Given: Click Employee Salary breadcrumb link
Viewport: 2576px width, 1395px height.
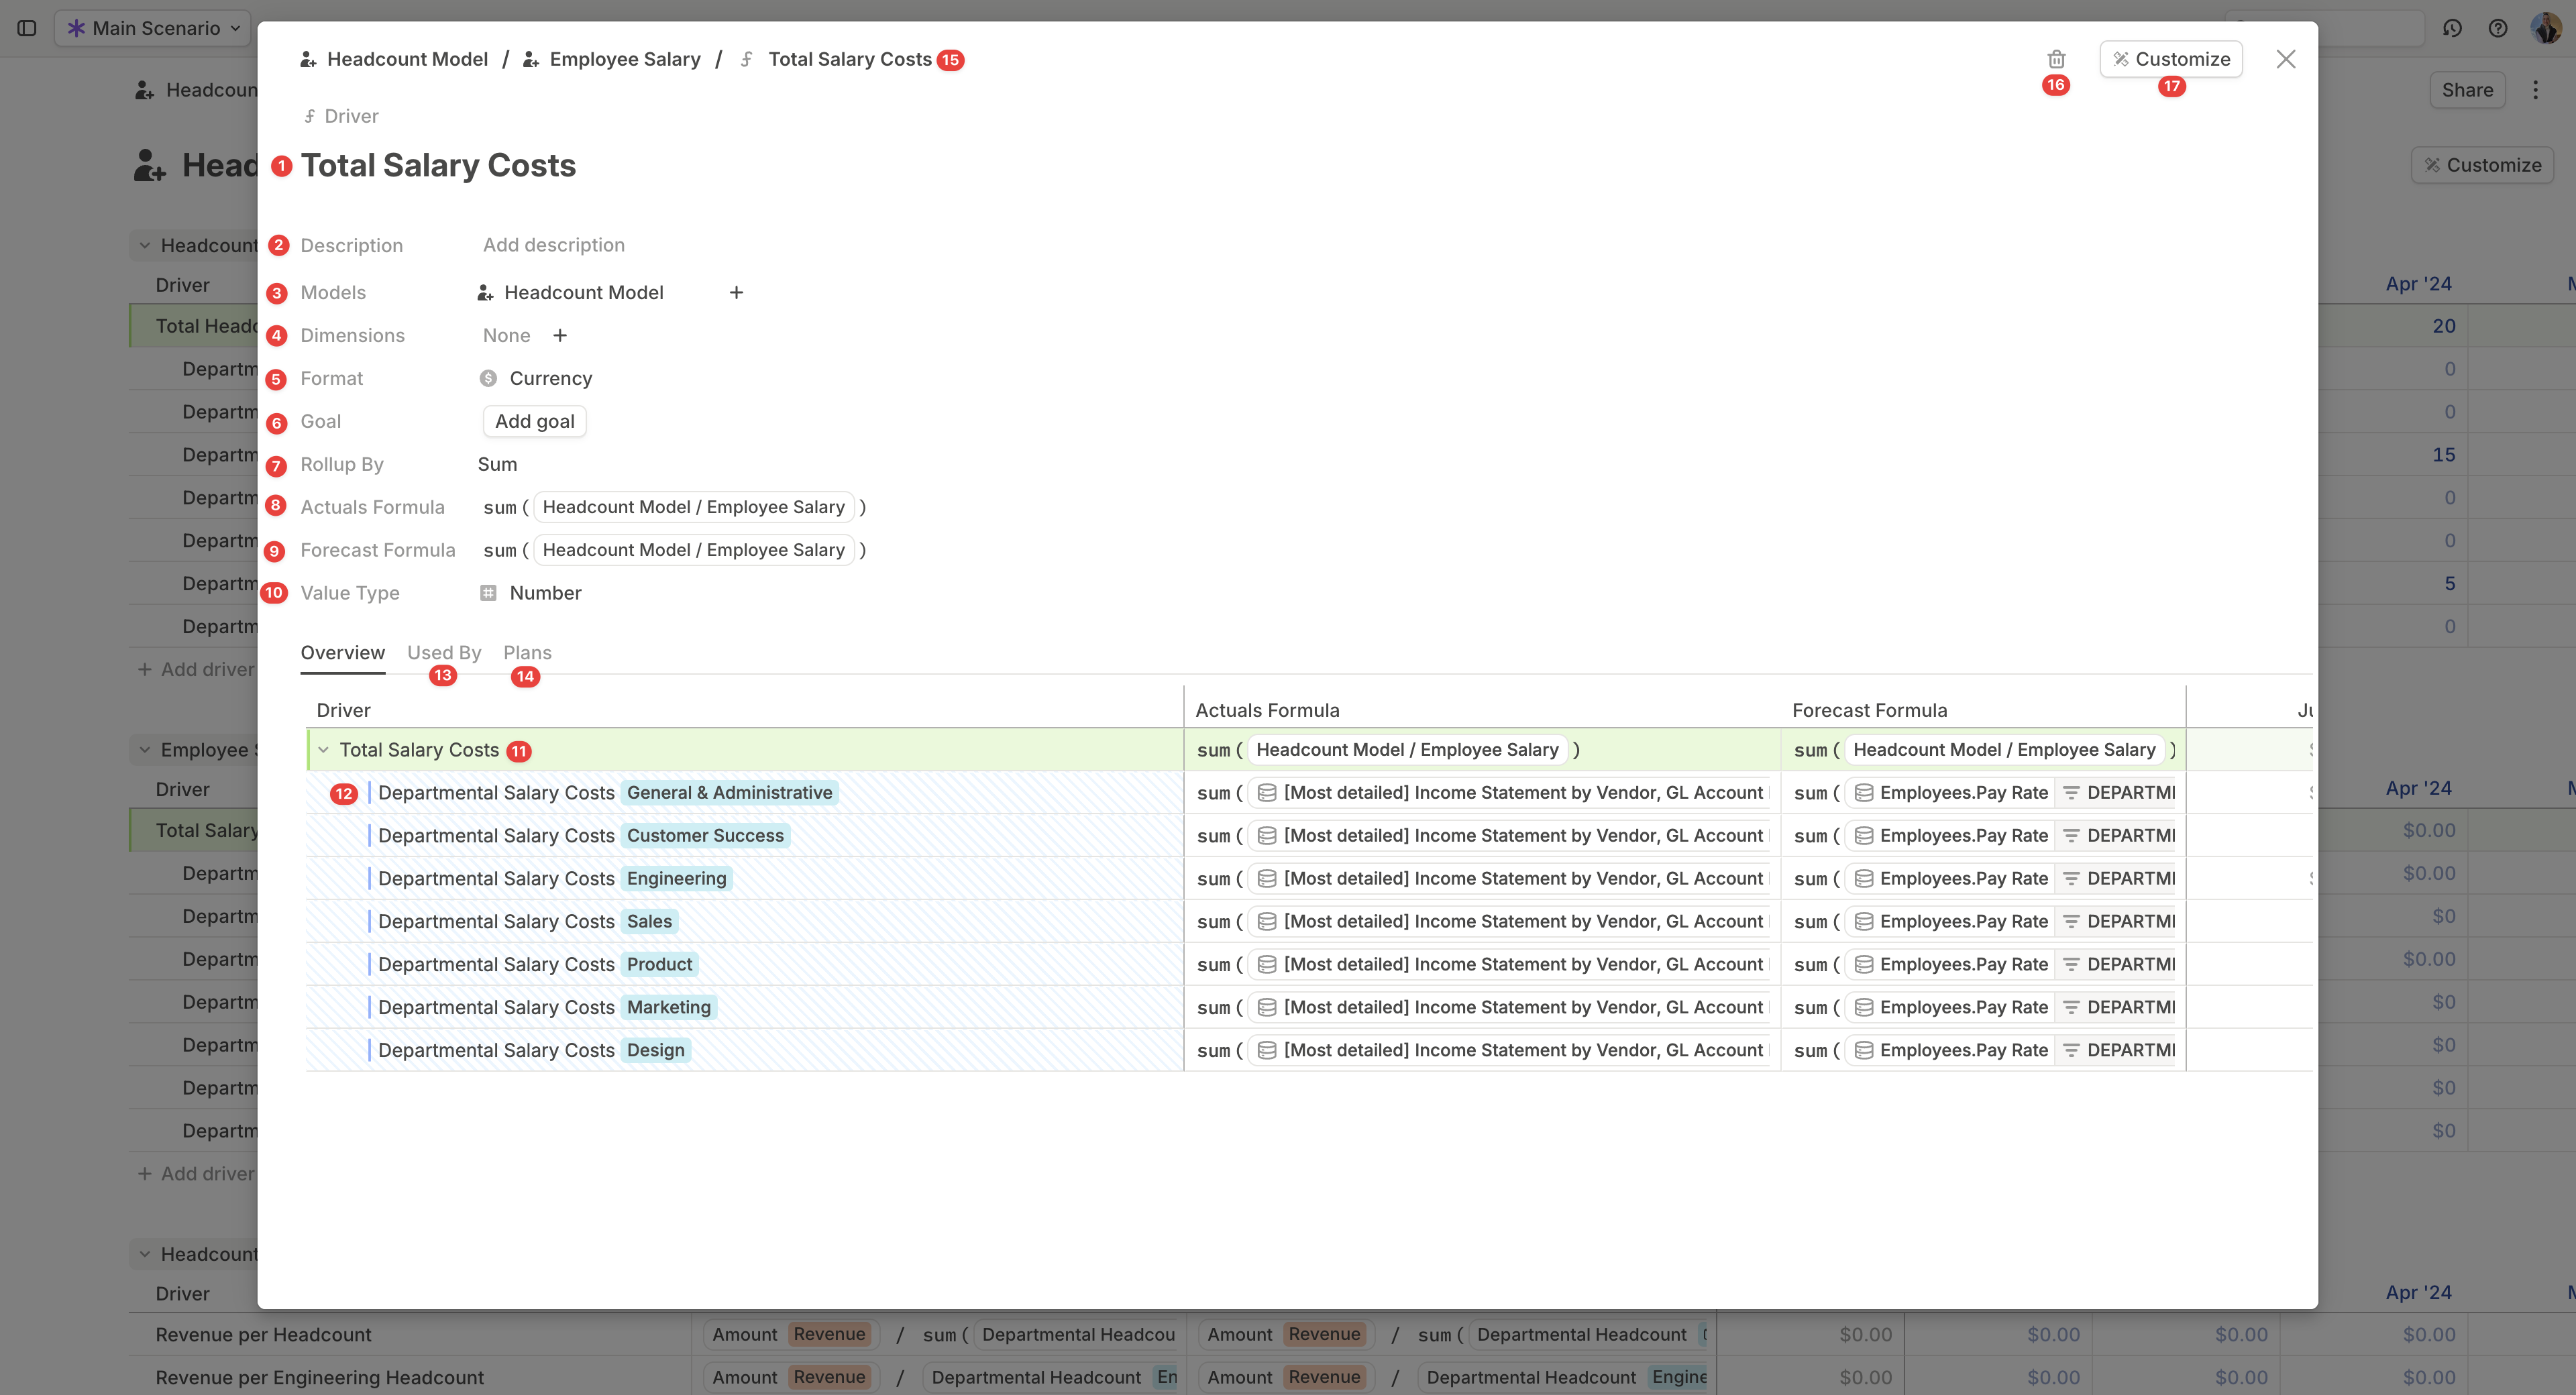Looking at the screenshot, I should (624, 59).
